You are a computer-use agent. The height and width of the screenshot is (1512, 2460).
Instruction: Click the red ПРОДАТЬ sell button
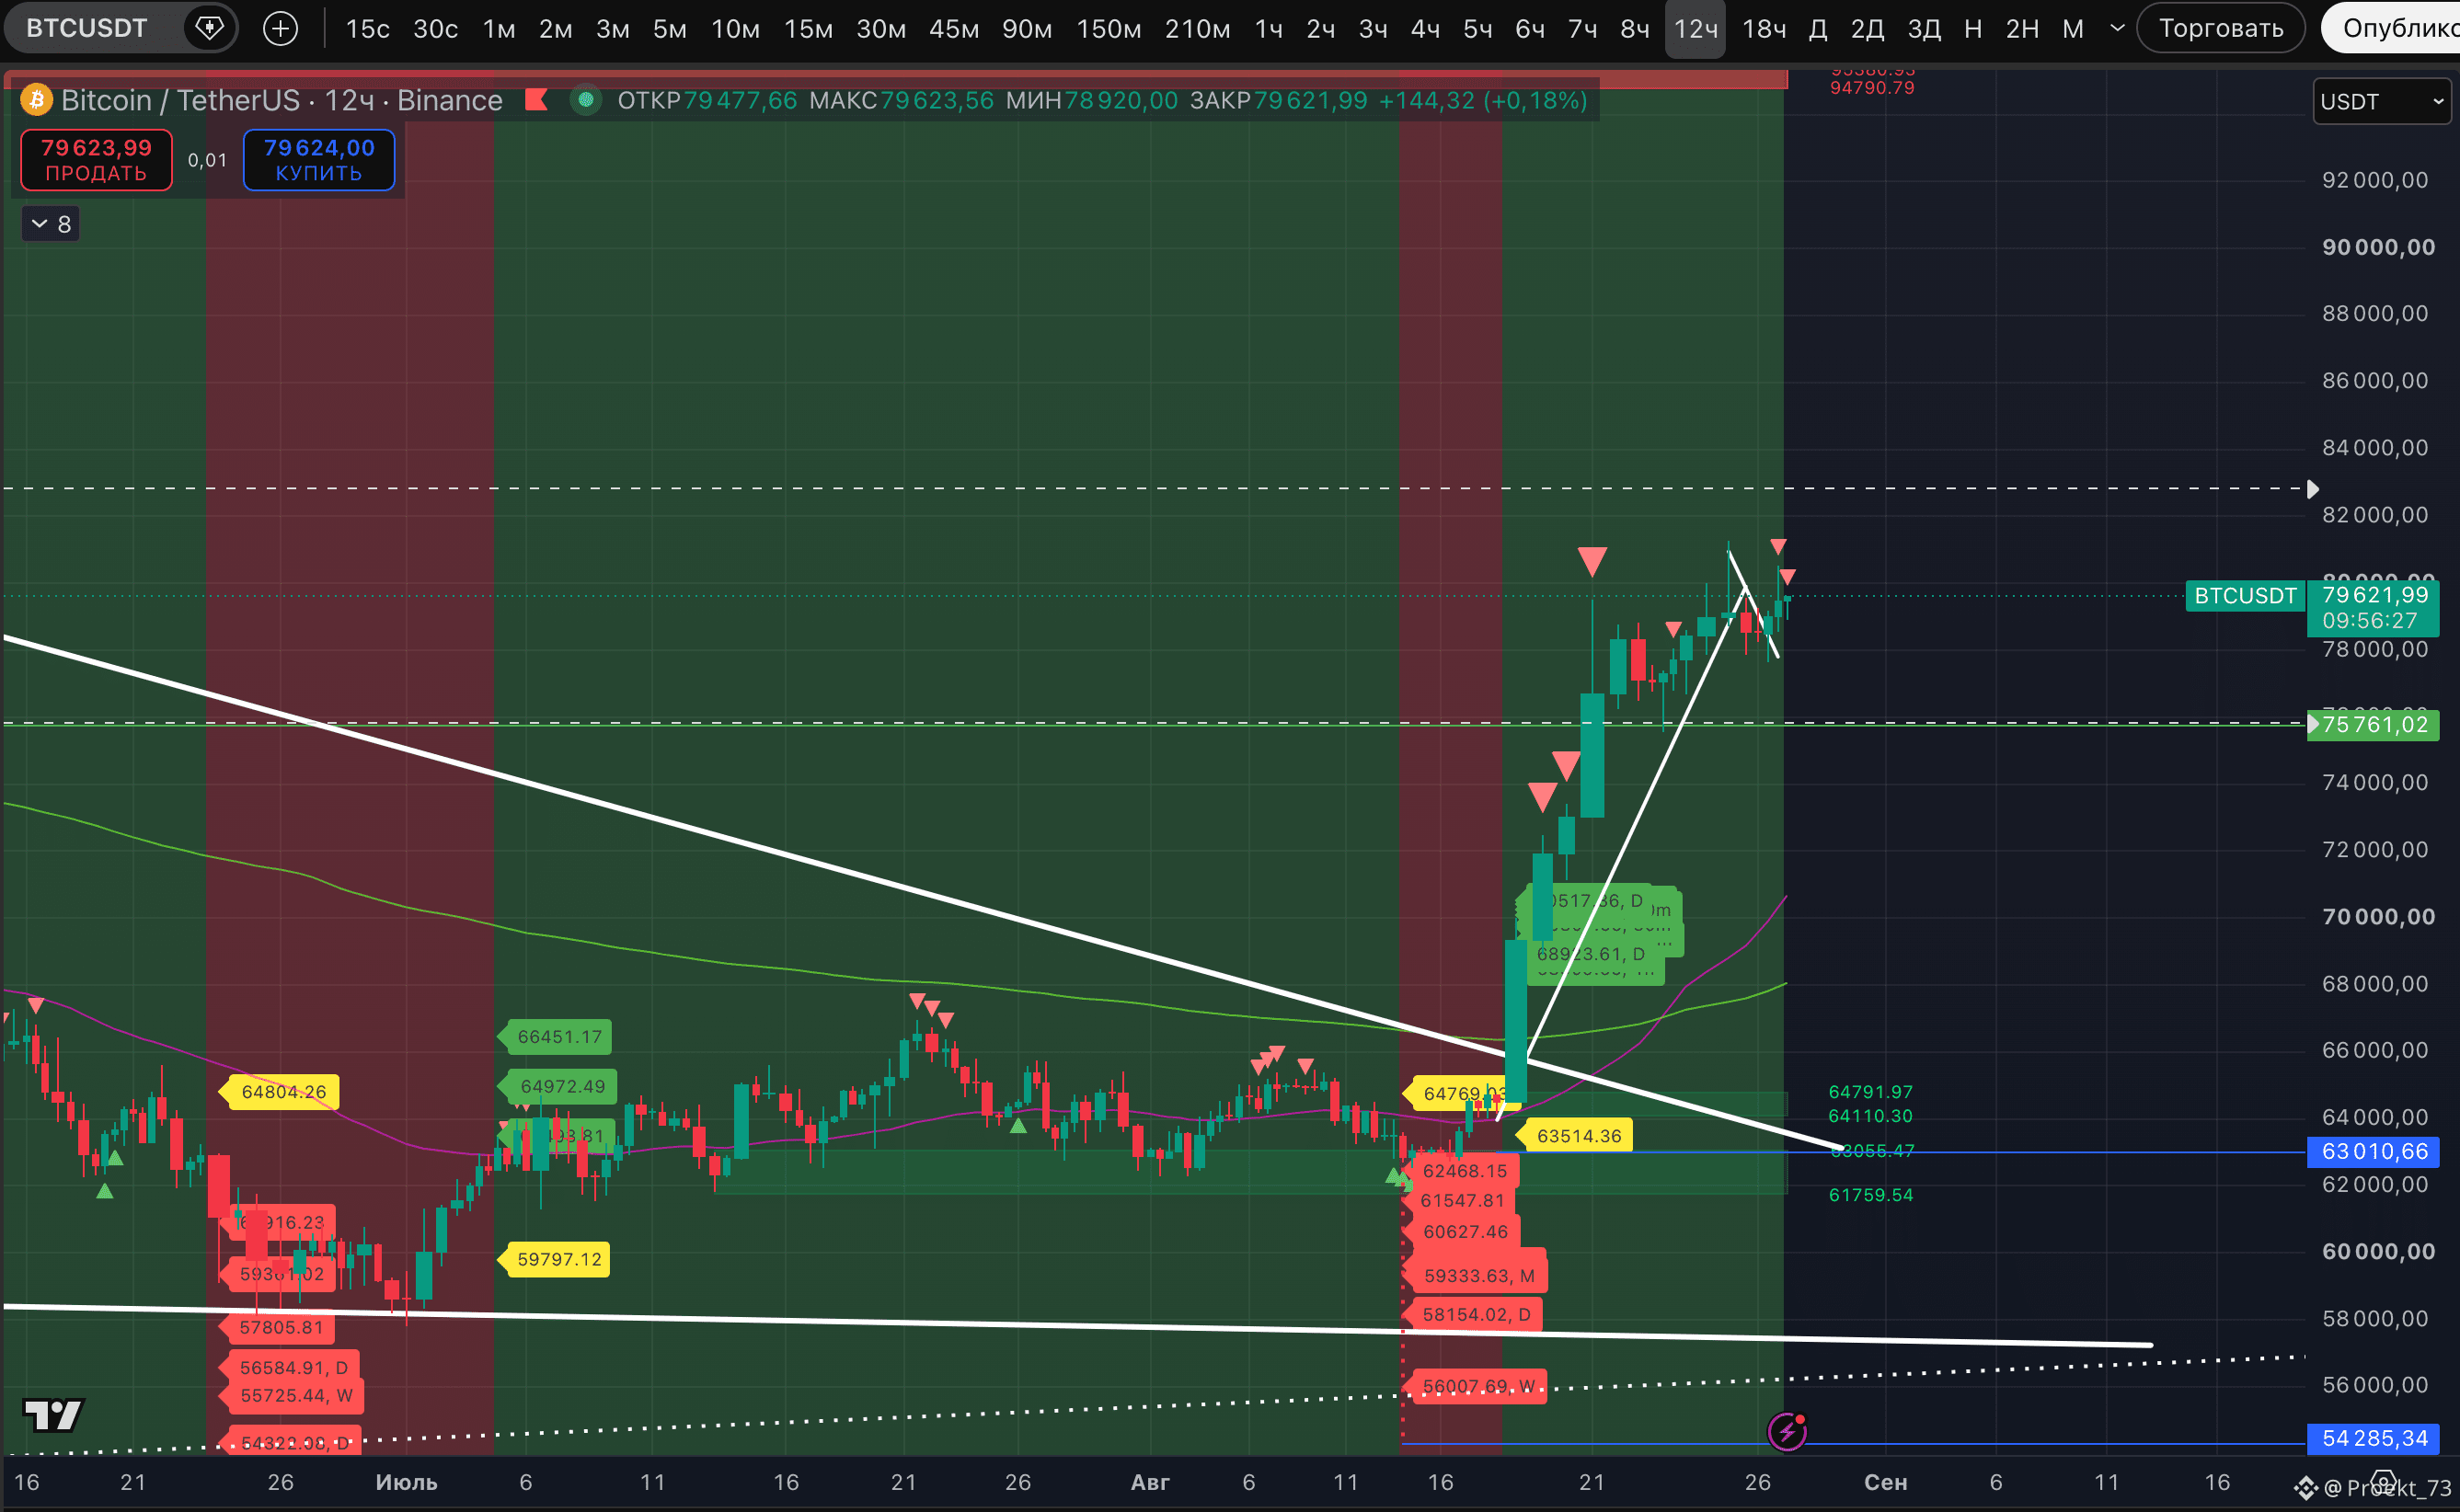click(96, 160)
